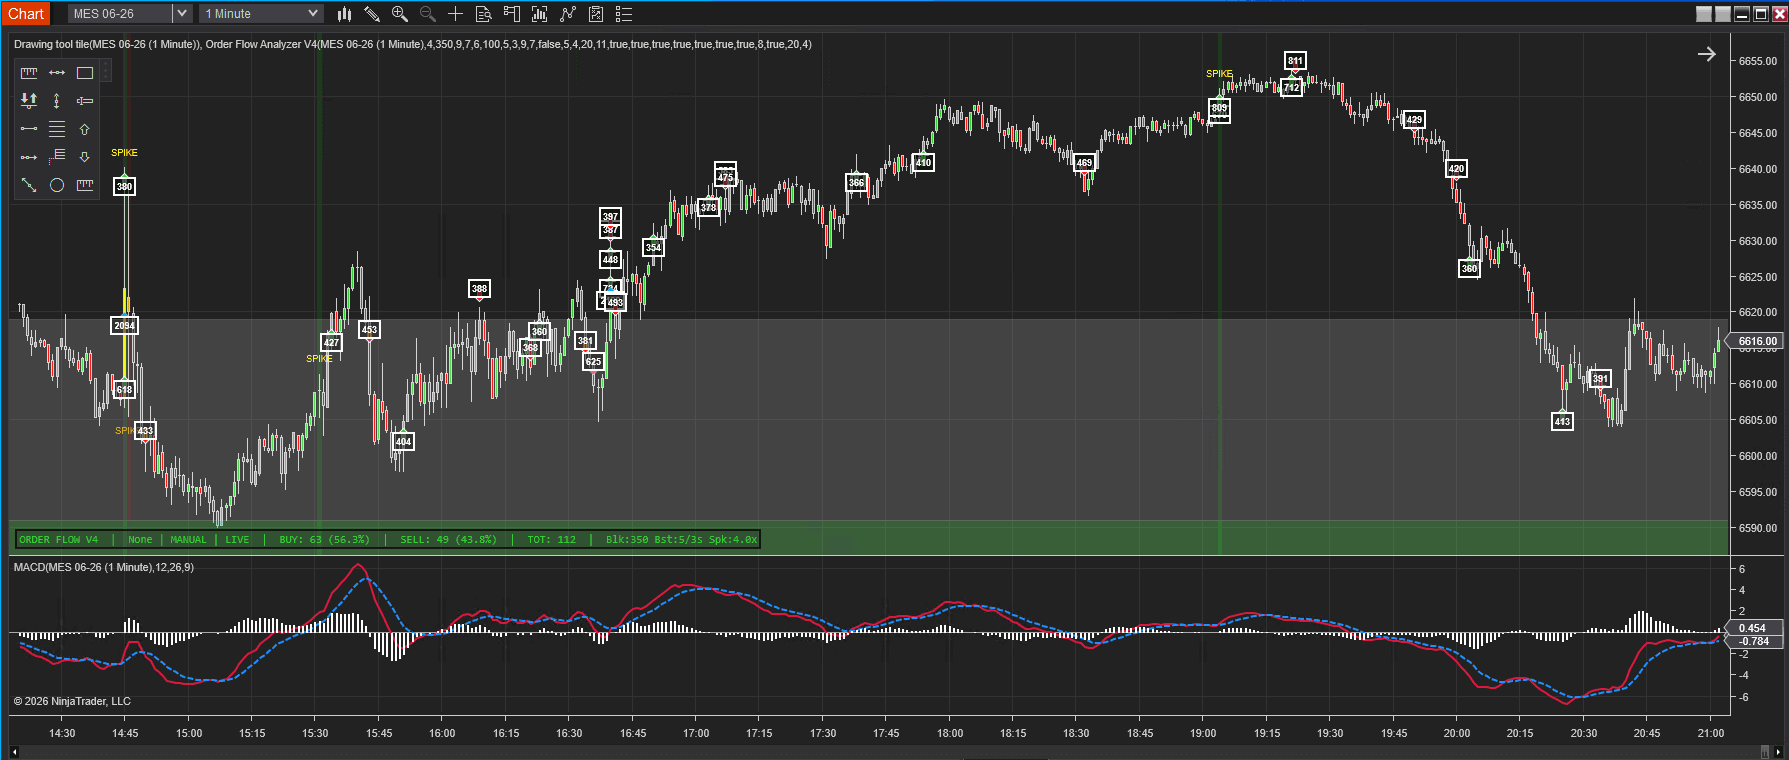Click the 19:00 time axis label
Screen dimensions: 1789x760
coord(1203,733)
